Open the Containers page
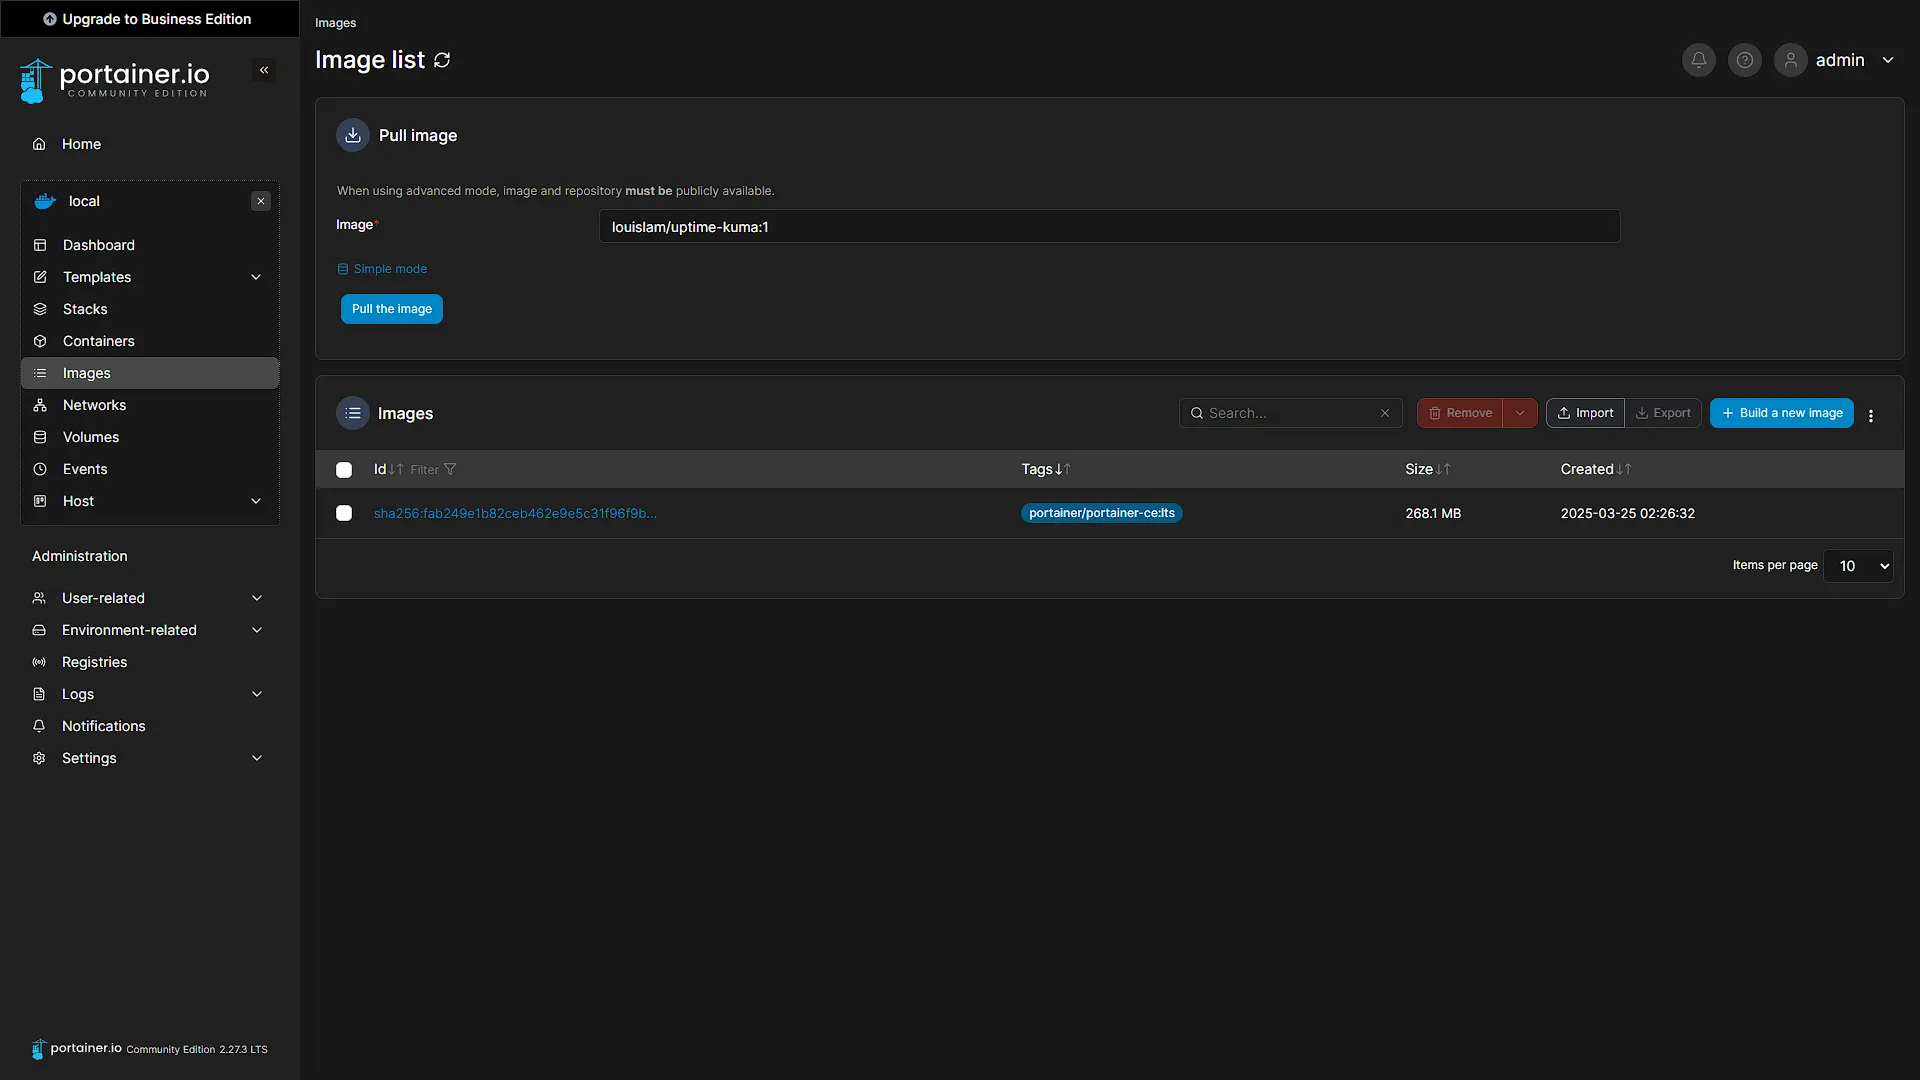 click(150, 341)
